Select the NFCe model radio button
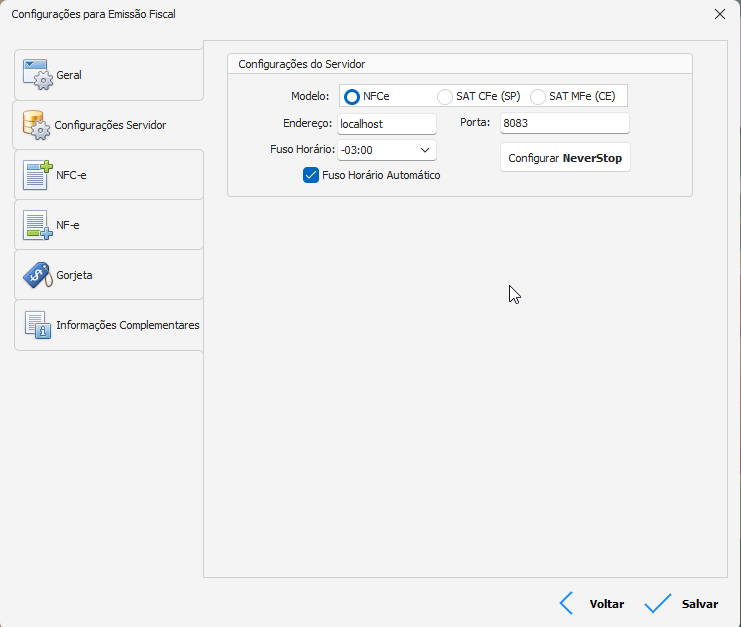Viewport: 741px width, 627px height. click(x=351, y=97)
